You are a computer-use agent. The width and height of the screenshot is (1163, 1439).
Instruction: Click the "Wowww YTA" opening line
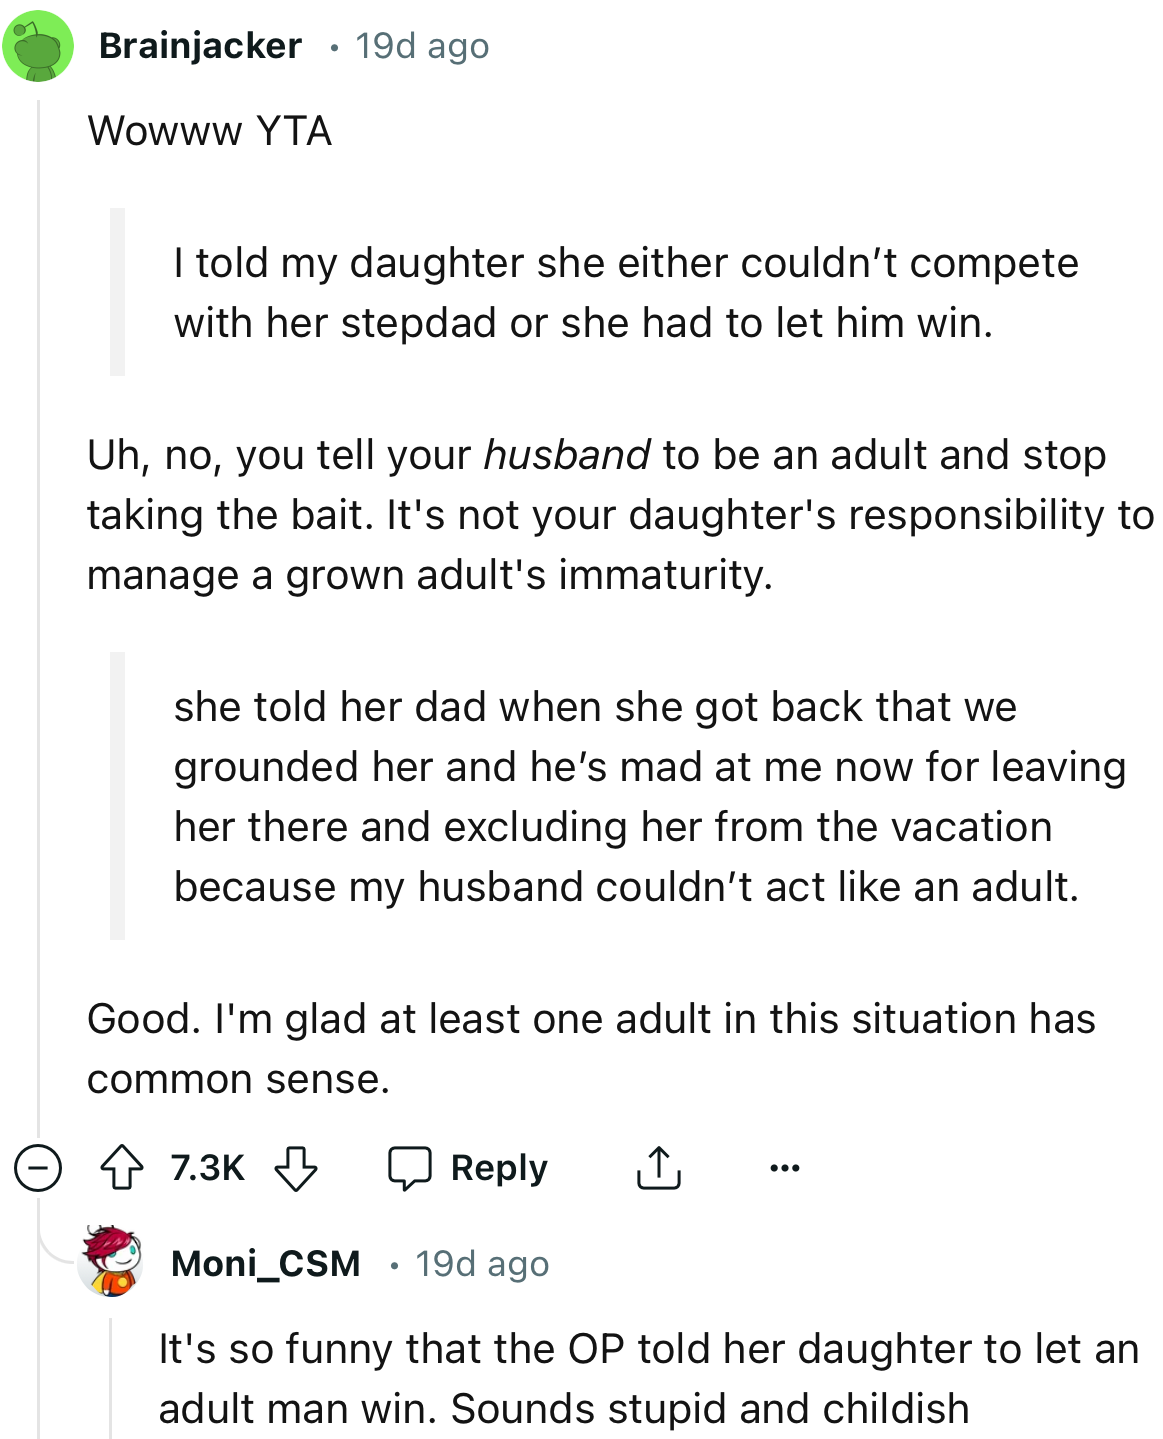coord(209,131)
